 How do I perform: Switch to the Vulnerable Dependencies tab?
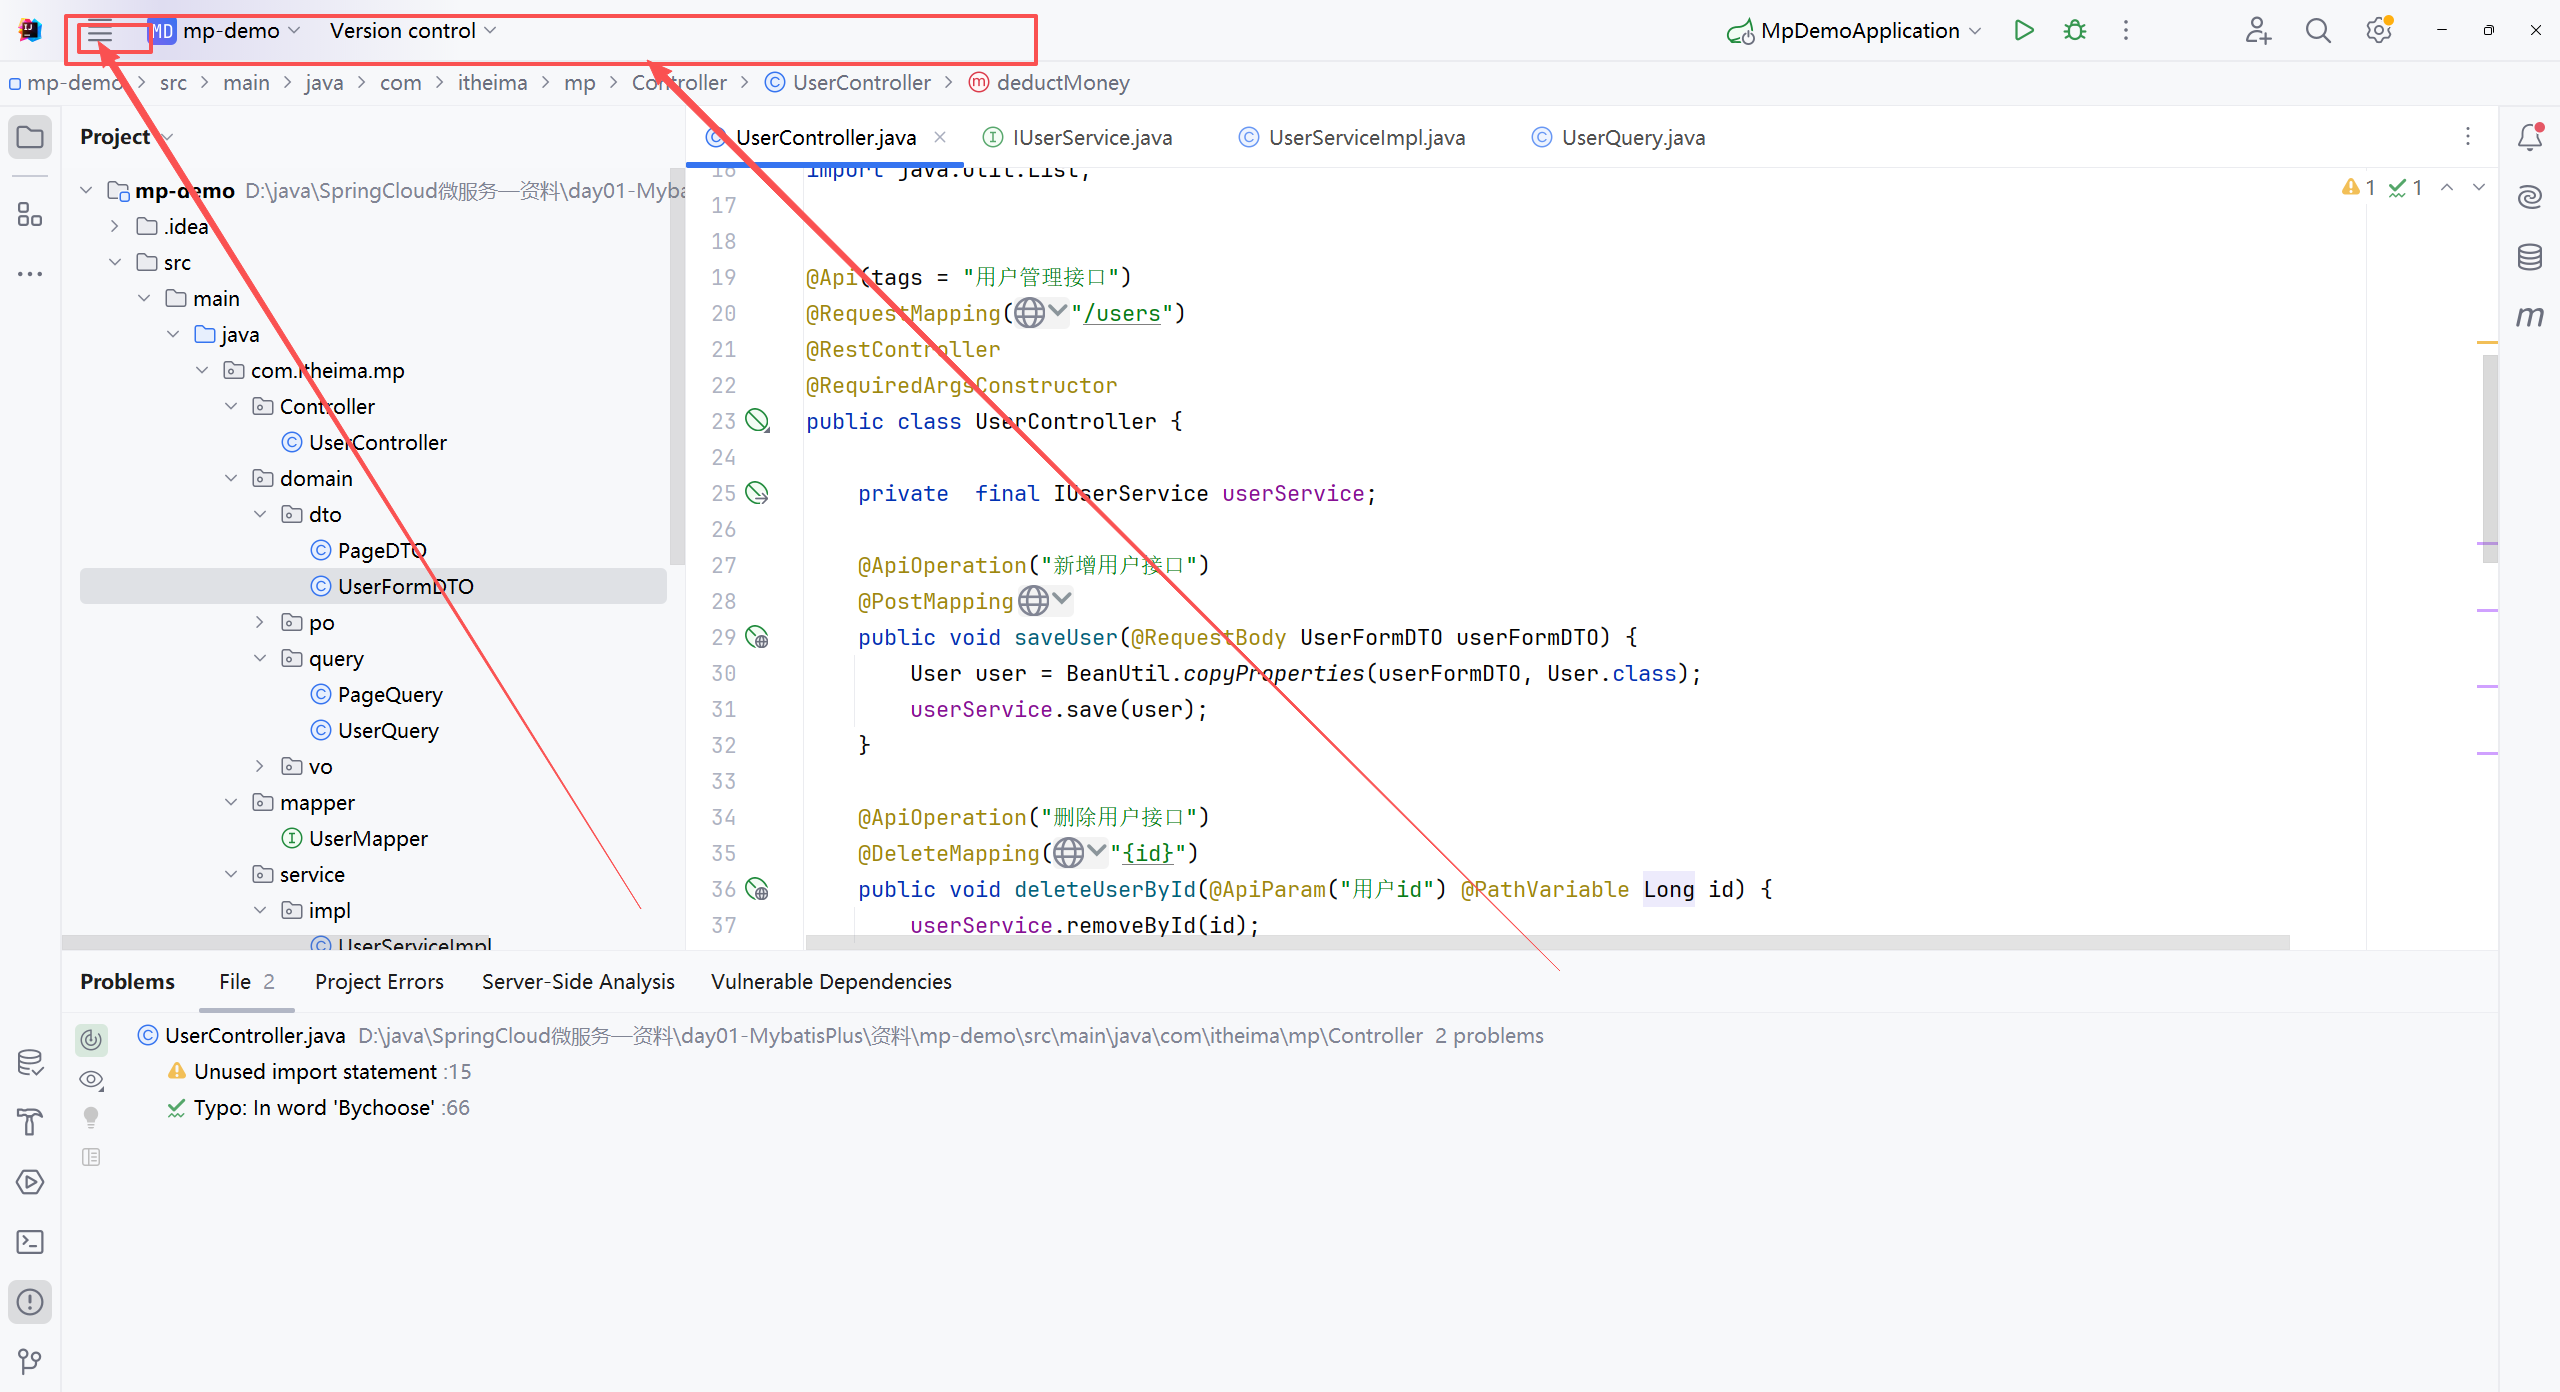830,982
